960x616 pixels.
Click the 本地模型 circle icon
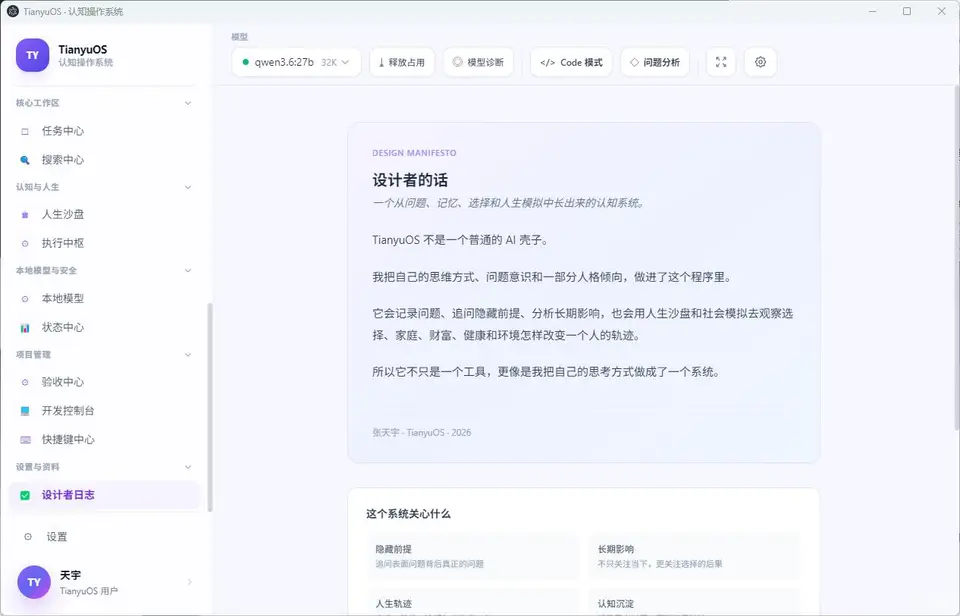point(25,299)
